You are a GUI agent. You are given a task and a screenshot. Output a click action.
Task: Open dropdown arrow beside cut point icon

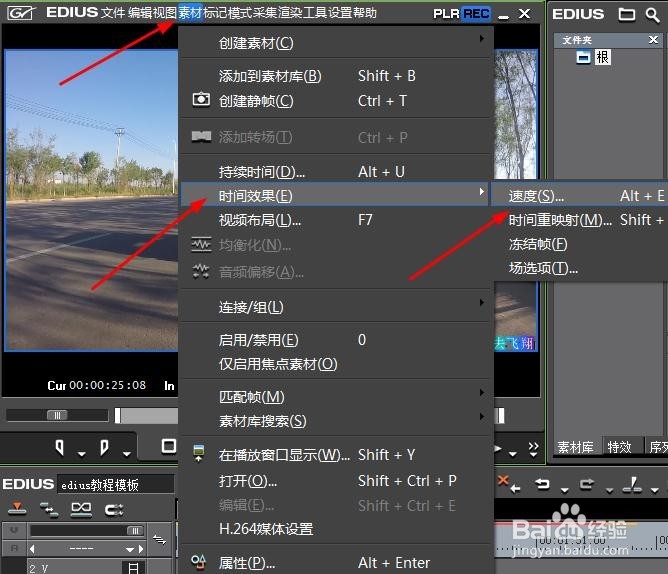[x=655, y=490]
